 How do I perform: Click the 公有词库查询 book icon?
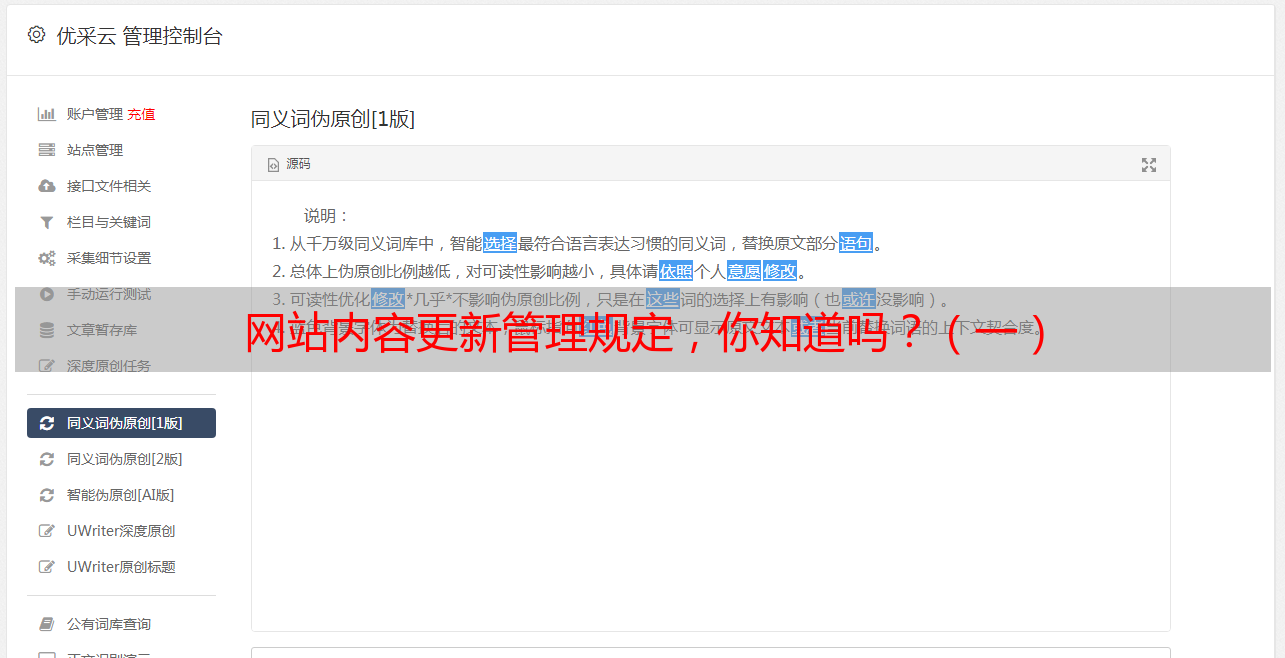click(x=46, y=624)
